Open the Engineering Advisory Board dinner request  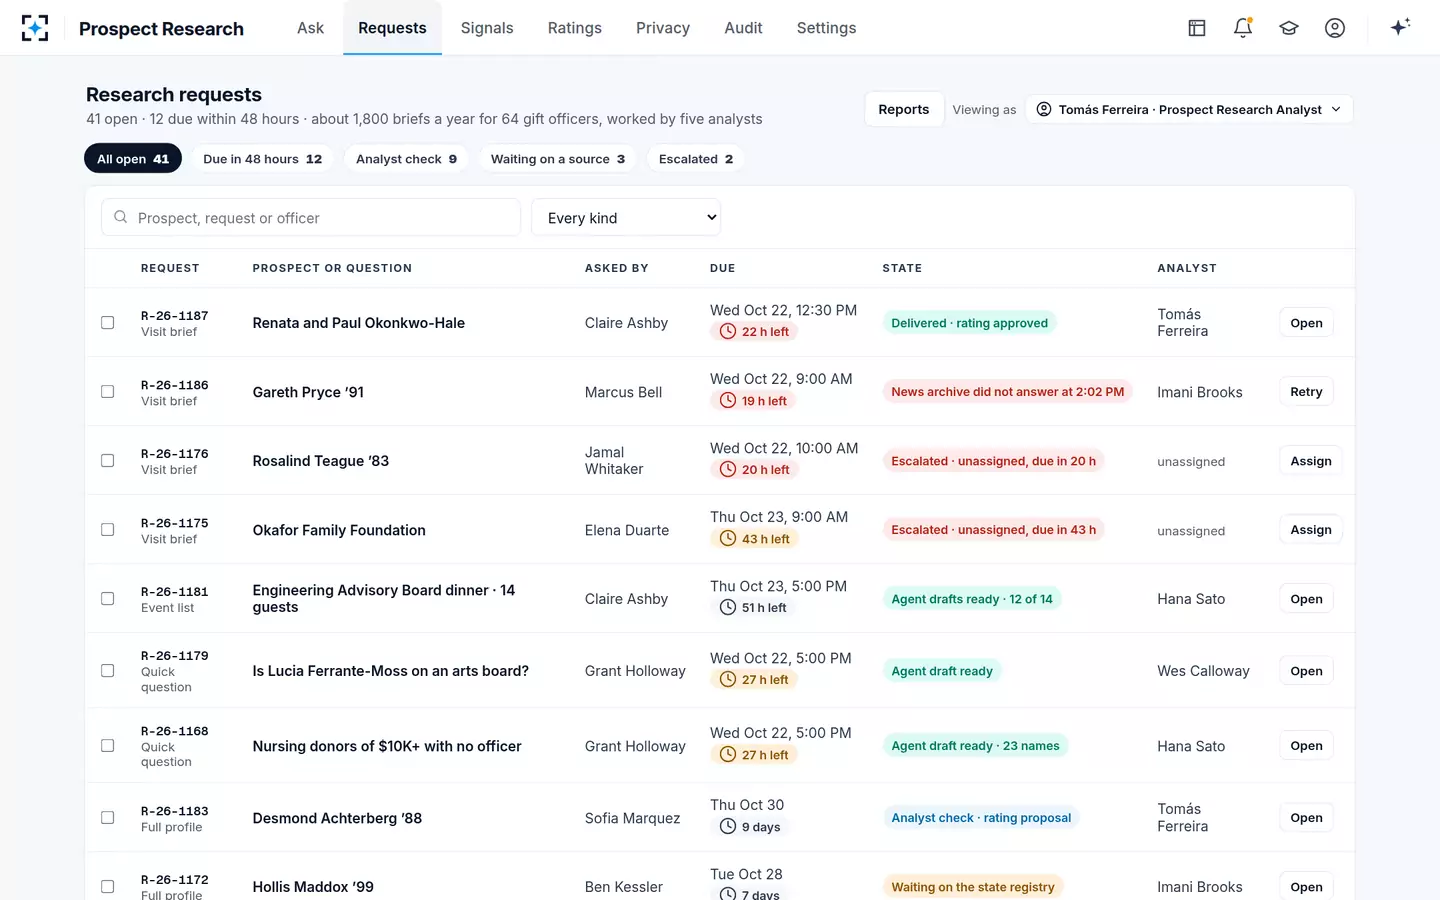[1306, 599]
